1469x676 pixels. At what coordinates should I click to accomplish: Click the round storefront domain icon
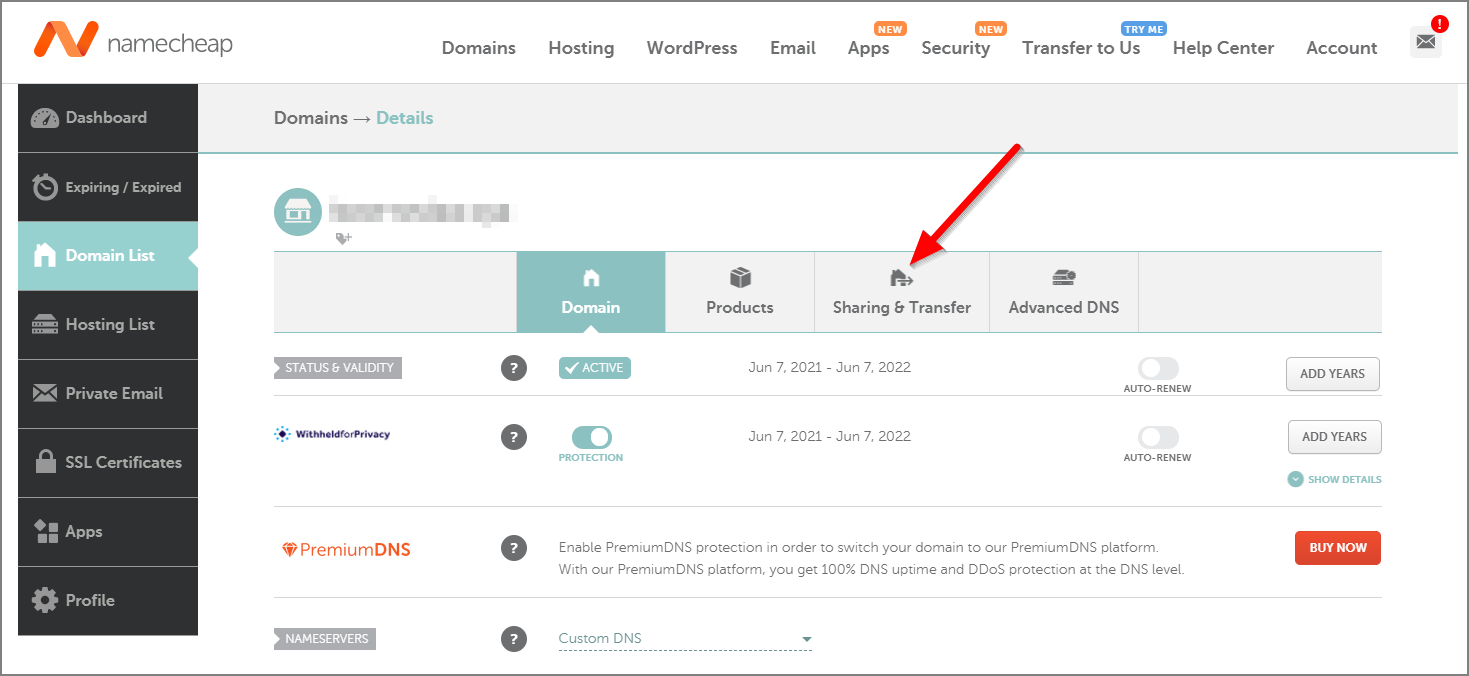298,212
